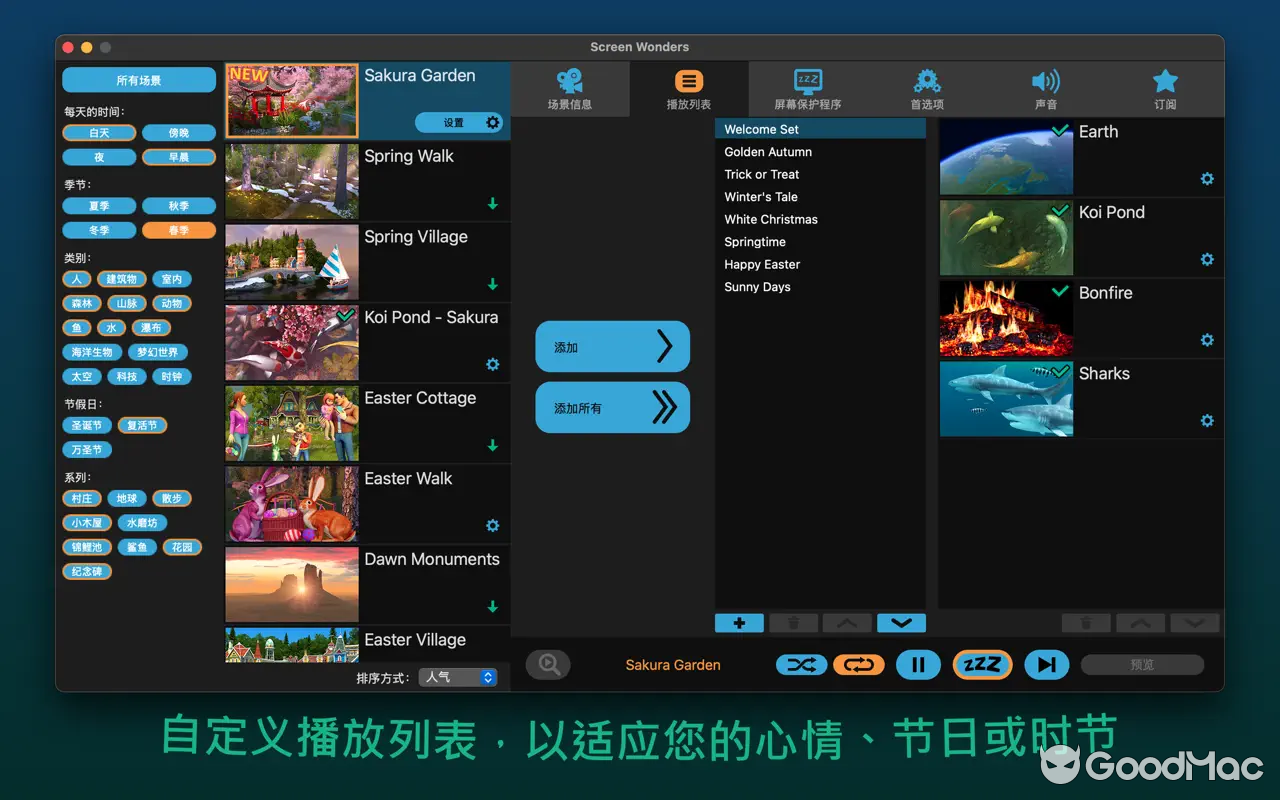The height and width of the screenshot is (800, 1280).
Task: Pause the current scene playback
Action: tap(918, 664)
